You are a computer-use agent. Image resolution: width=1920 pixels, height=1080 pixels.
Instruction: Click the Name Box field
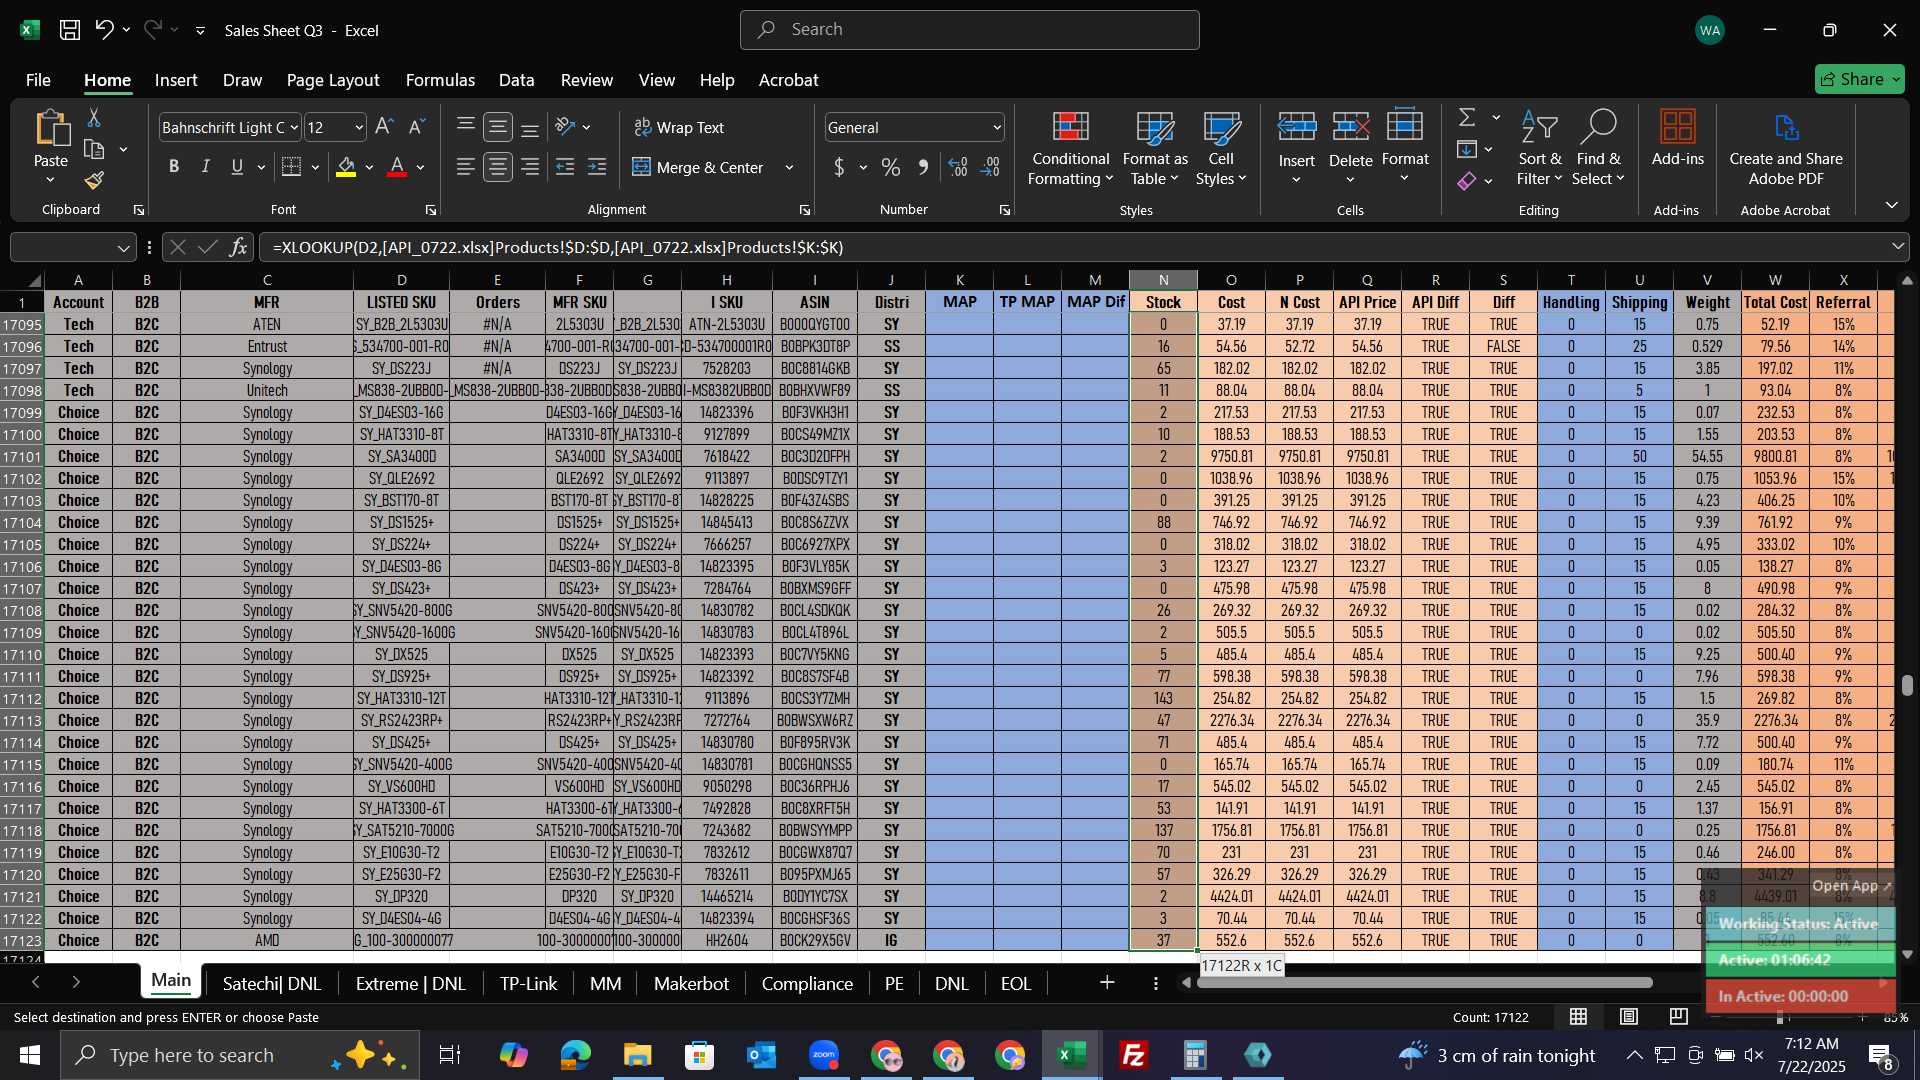(72, 247)
